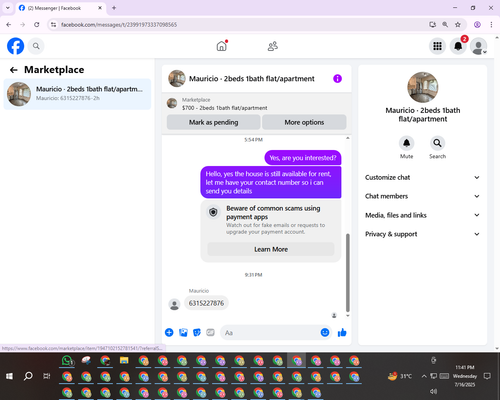Click the 6315227876 message bubble

(206, 303)
